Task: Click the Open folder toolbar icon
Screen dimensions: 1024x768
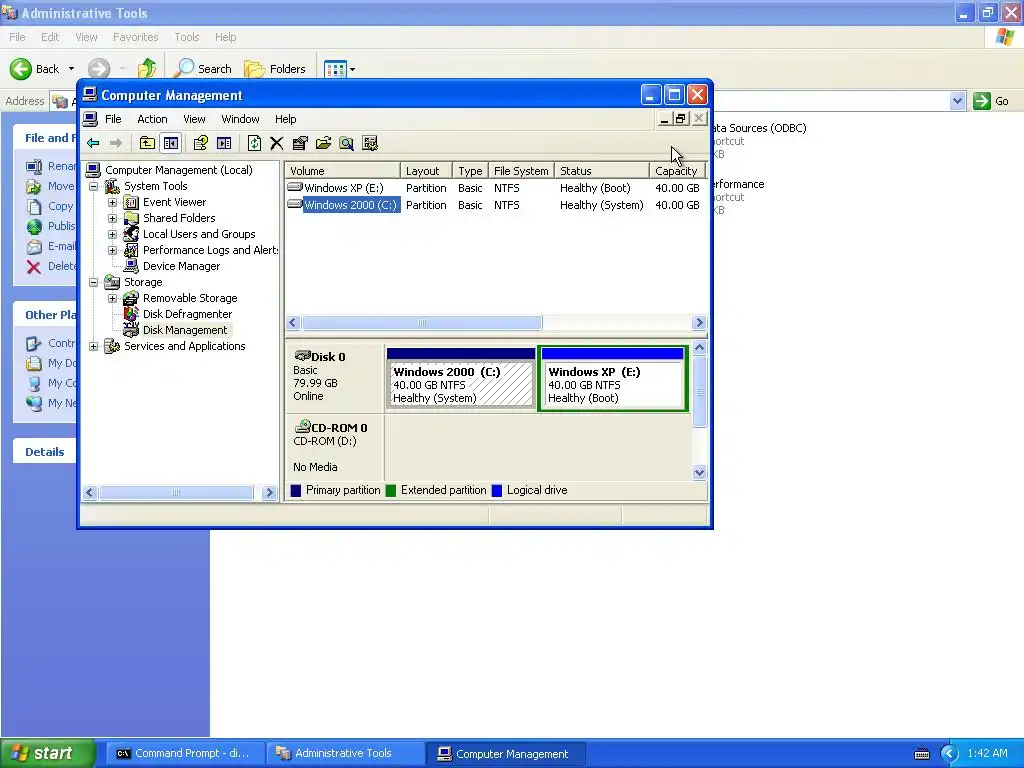Action: (x=323, y=143)
